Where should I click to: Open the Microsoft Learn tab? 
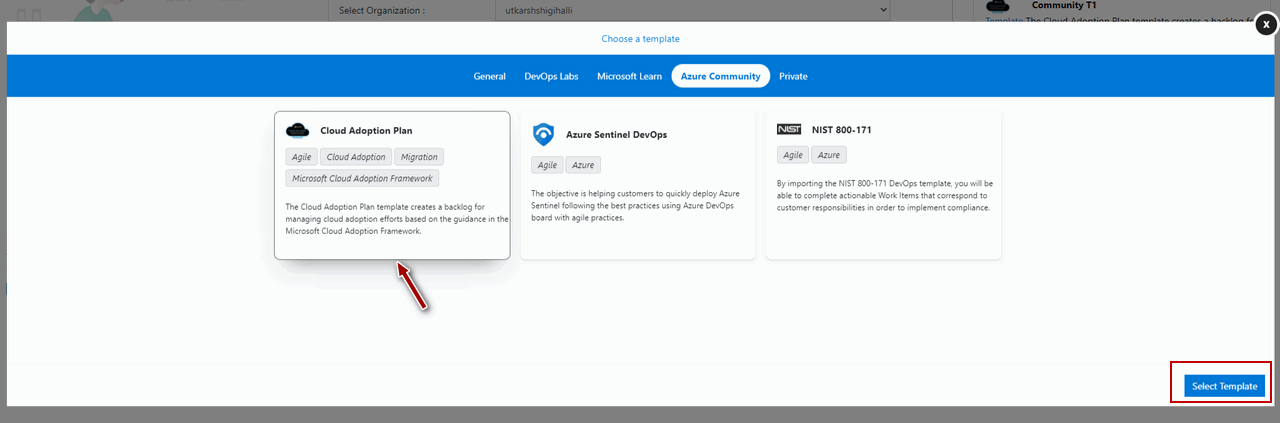tap(629, 76)
